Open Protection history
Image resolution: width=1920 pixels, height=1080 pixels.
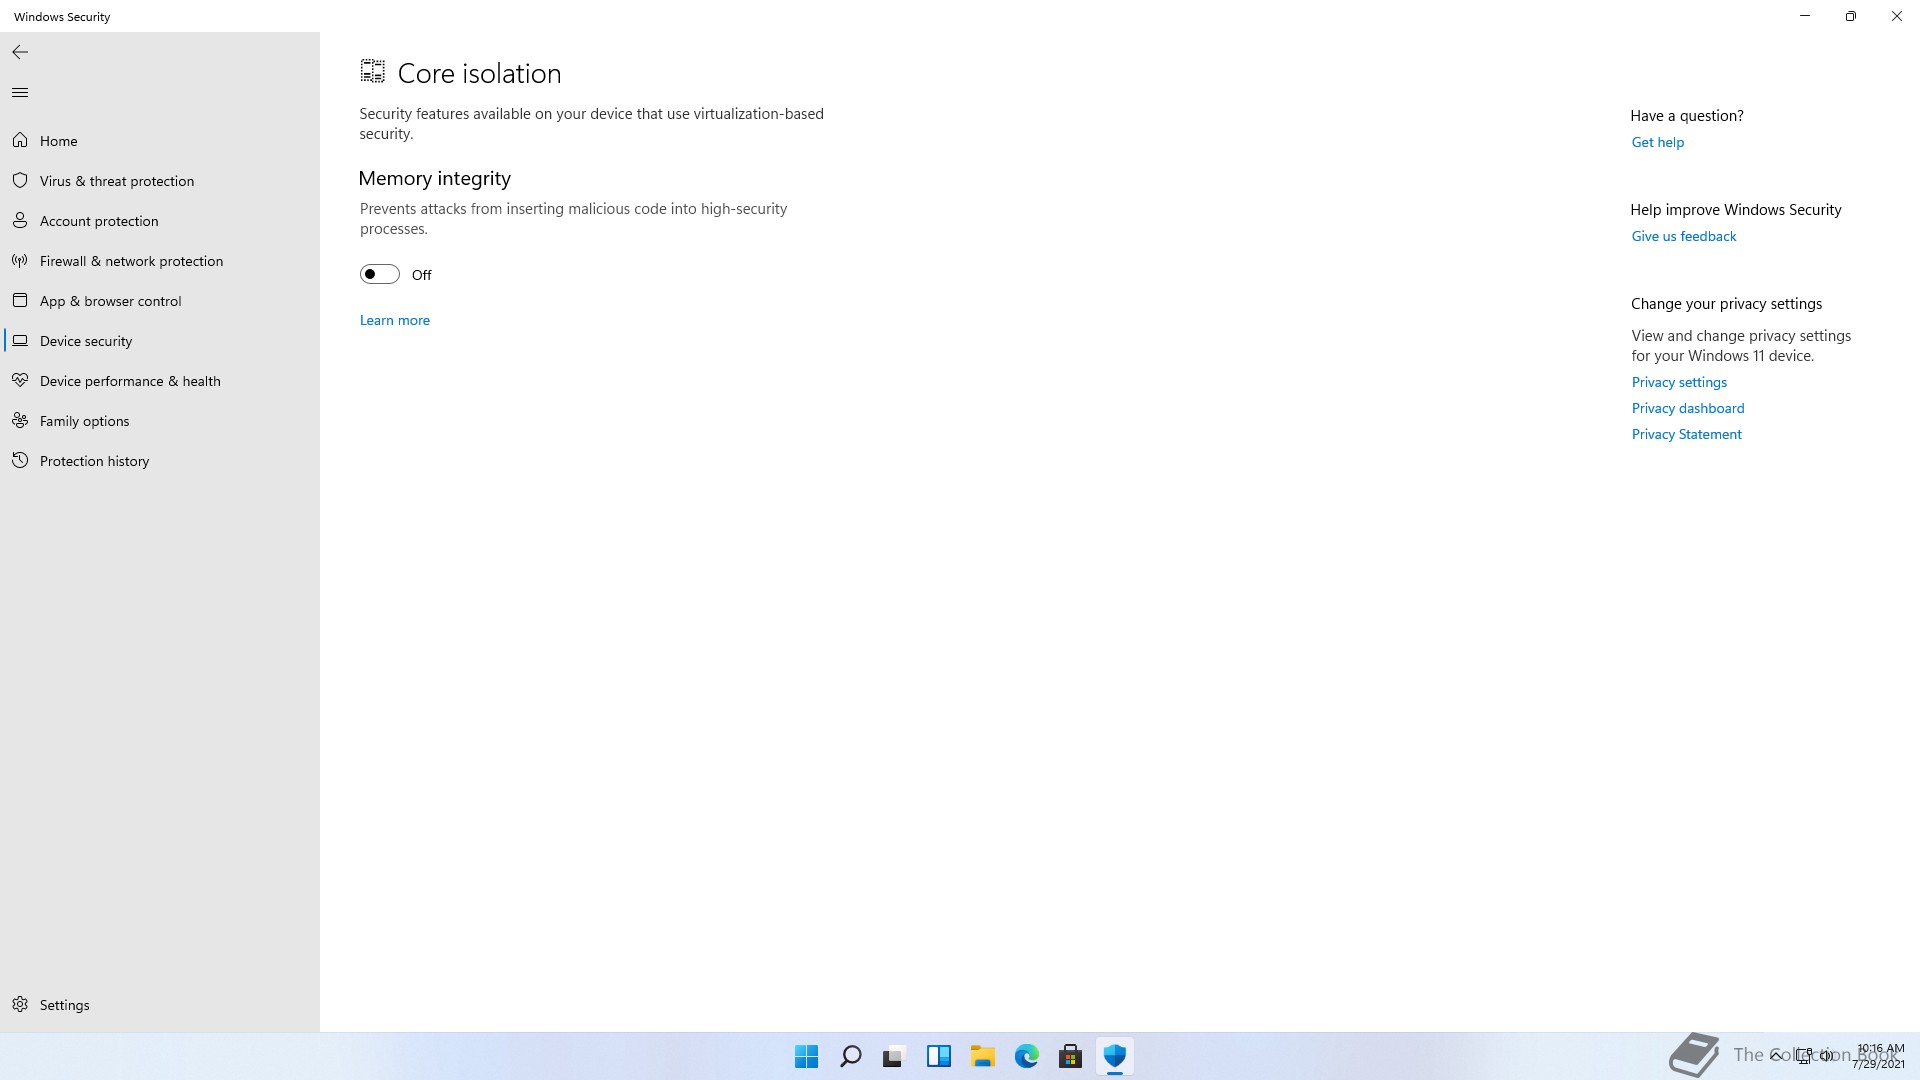point(160,460)
